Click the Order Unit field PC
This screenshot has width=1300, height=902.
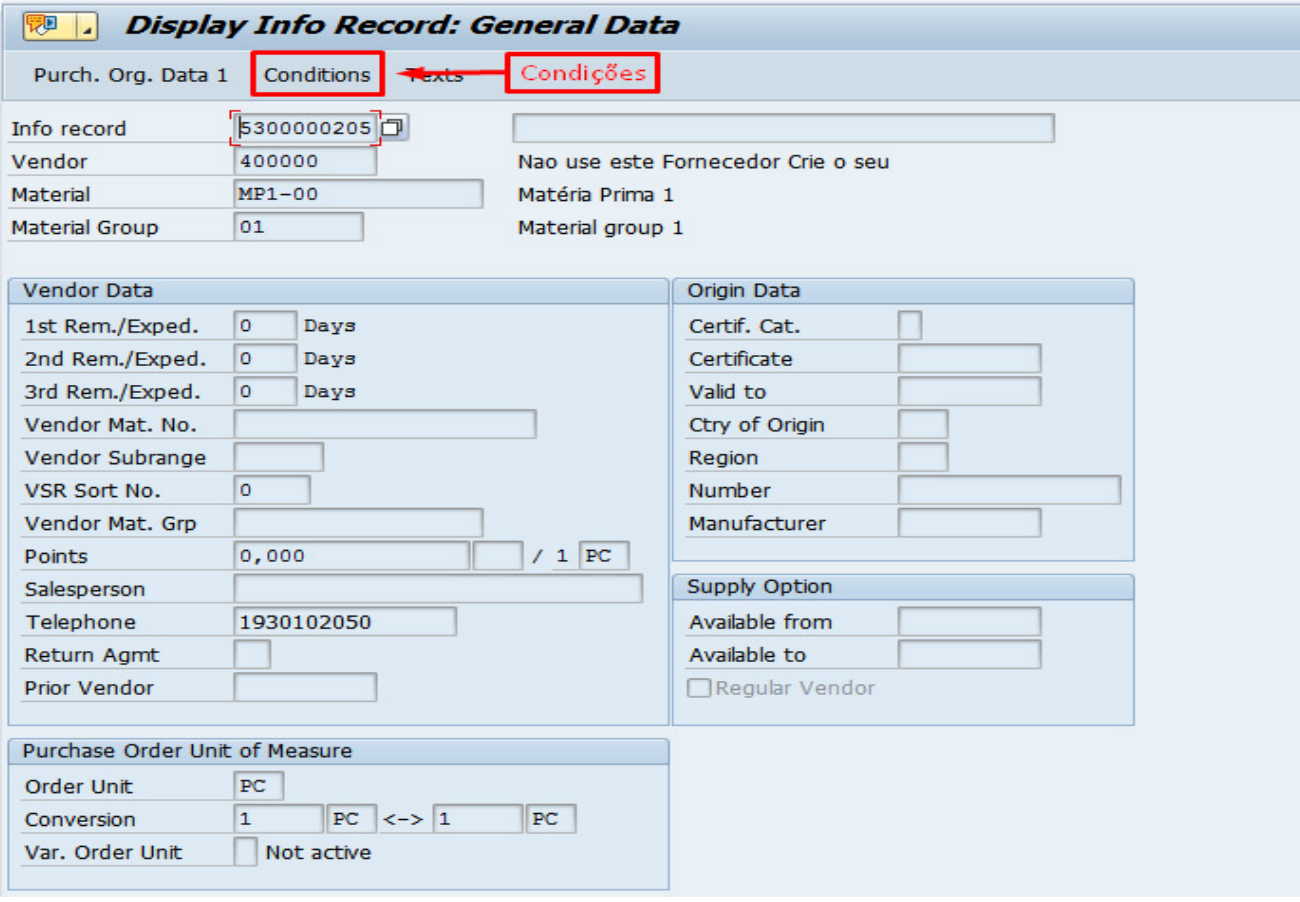point(258,786)
